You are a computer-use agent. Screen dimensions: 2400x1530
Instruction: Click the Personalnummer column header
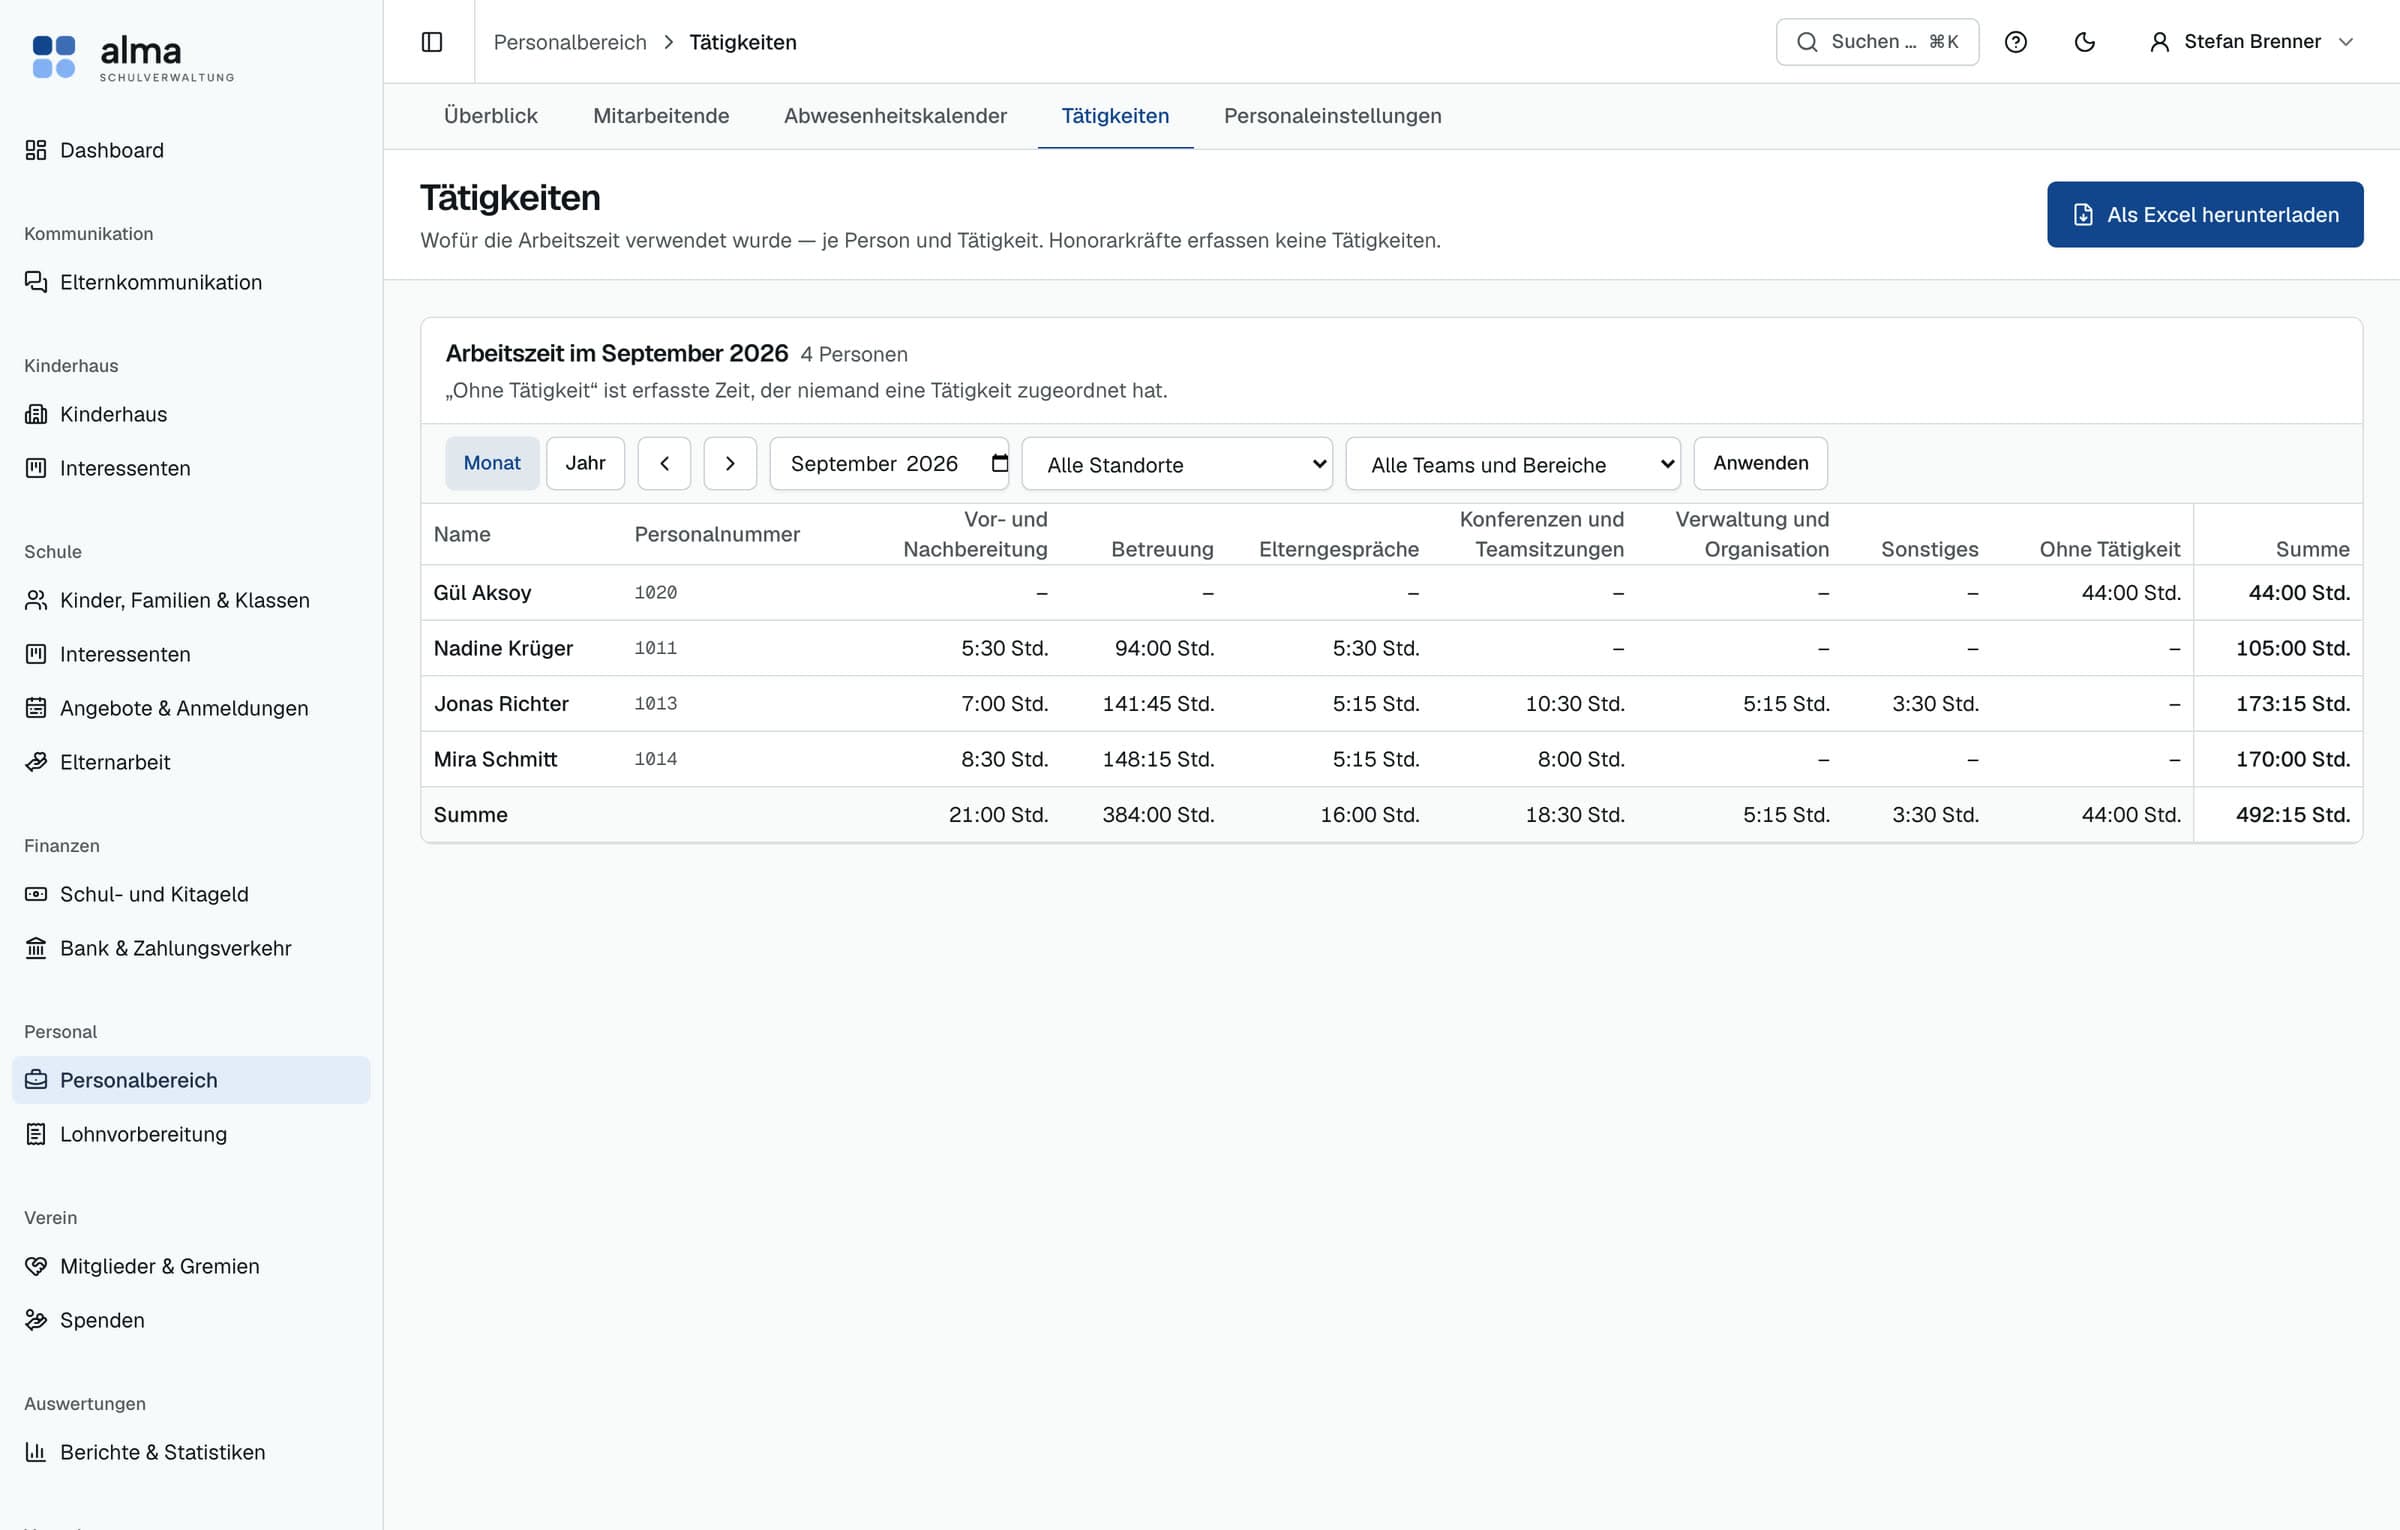[x=717, y=534]
